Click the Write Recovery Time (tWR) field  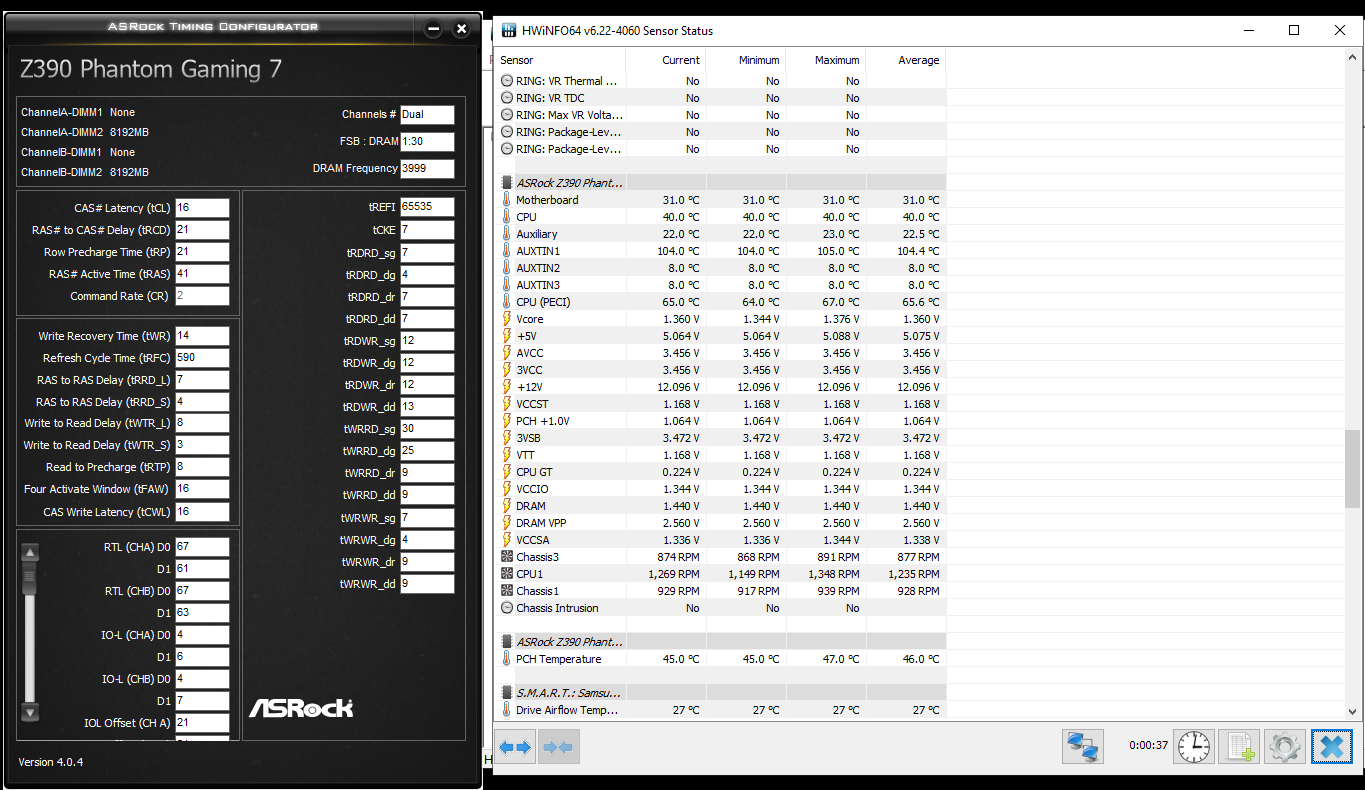(x=202, y=336)
